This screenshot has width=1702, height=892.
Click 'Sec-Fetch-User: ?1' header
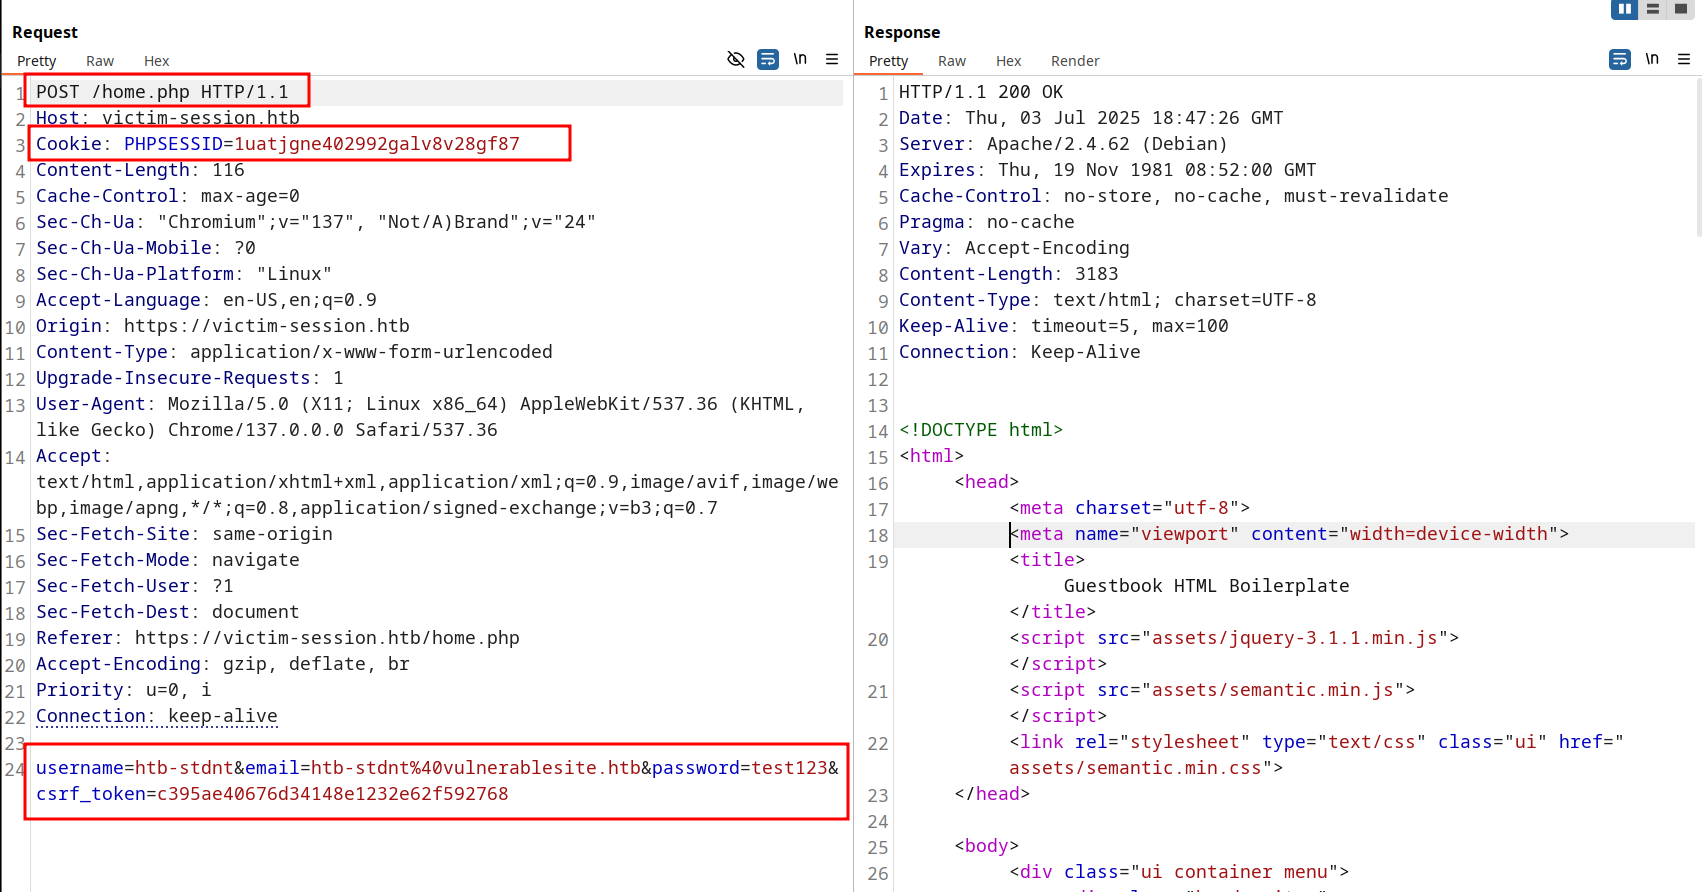[135, 586]
